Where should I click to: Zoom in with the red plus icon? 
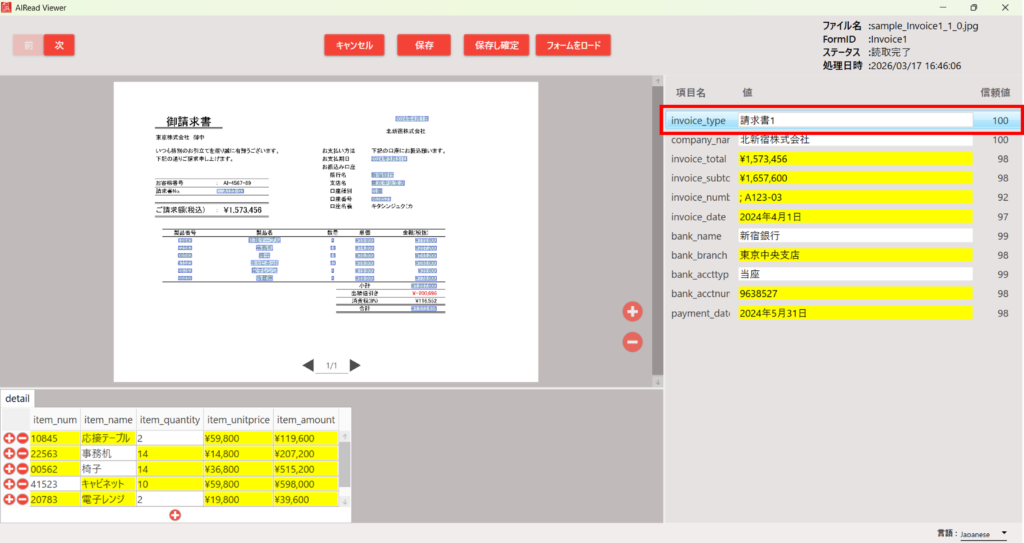(x=632, y=312)
